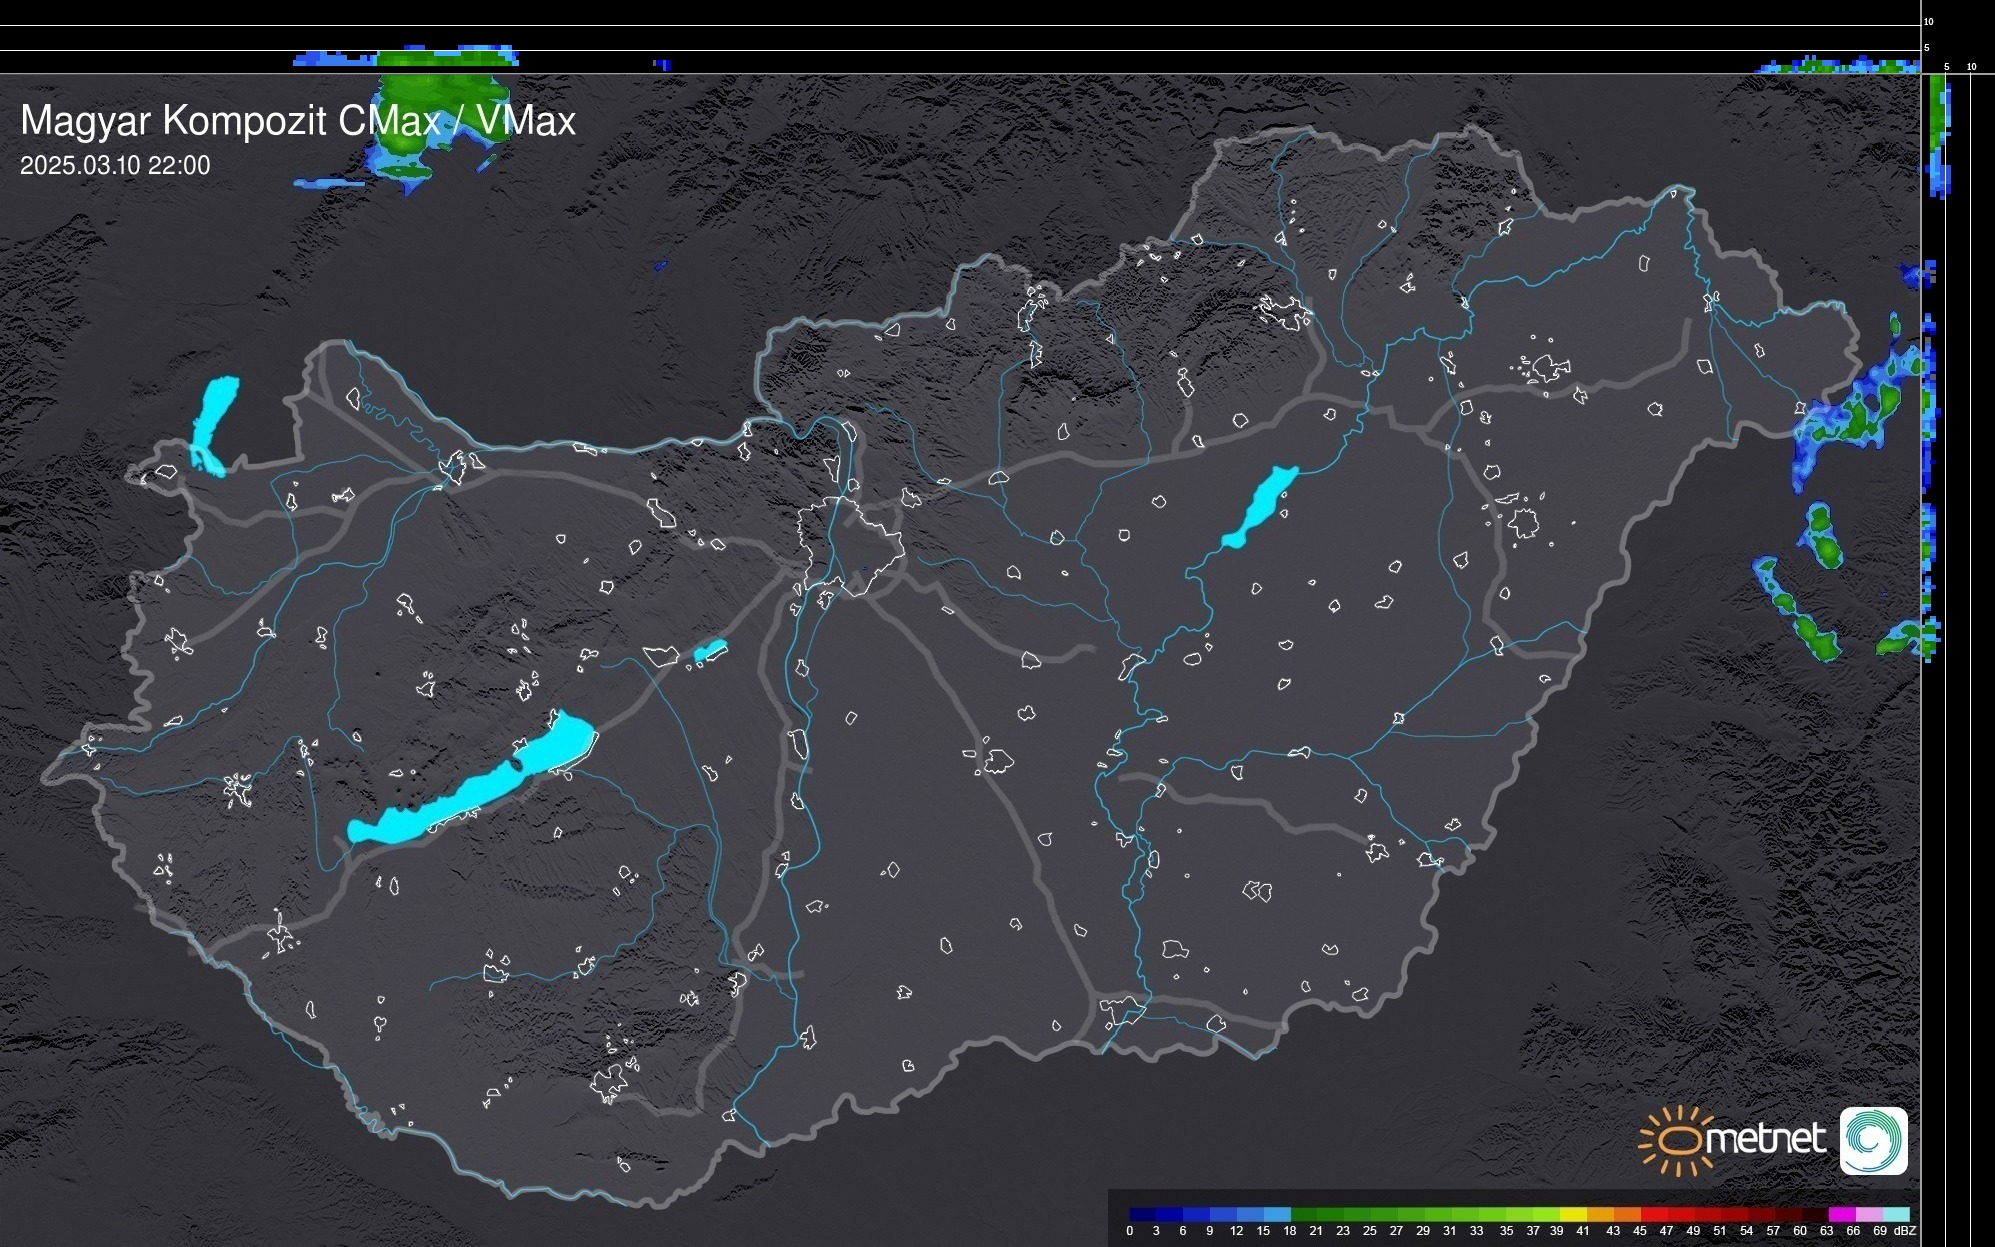This screenshot has width=1995, height=1247.
Task: Click top VMax side-view echo strip
Action: 440,58
